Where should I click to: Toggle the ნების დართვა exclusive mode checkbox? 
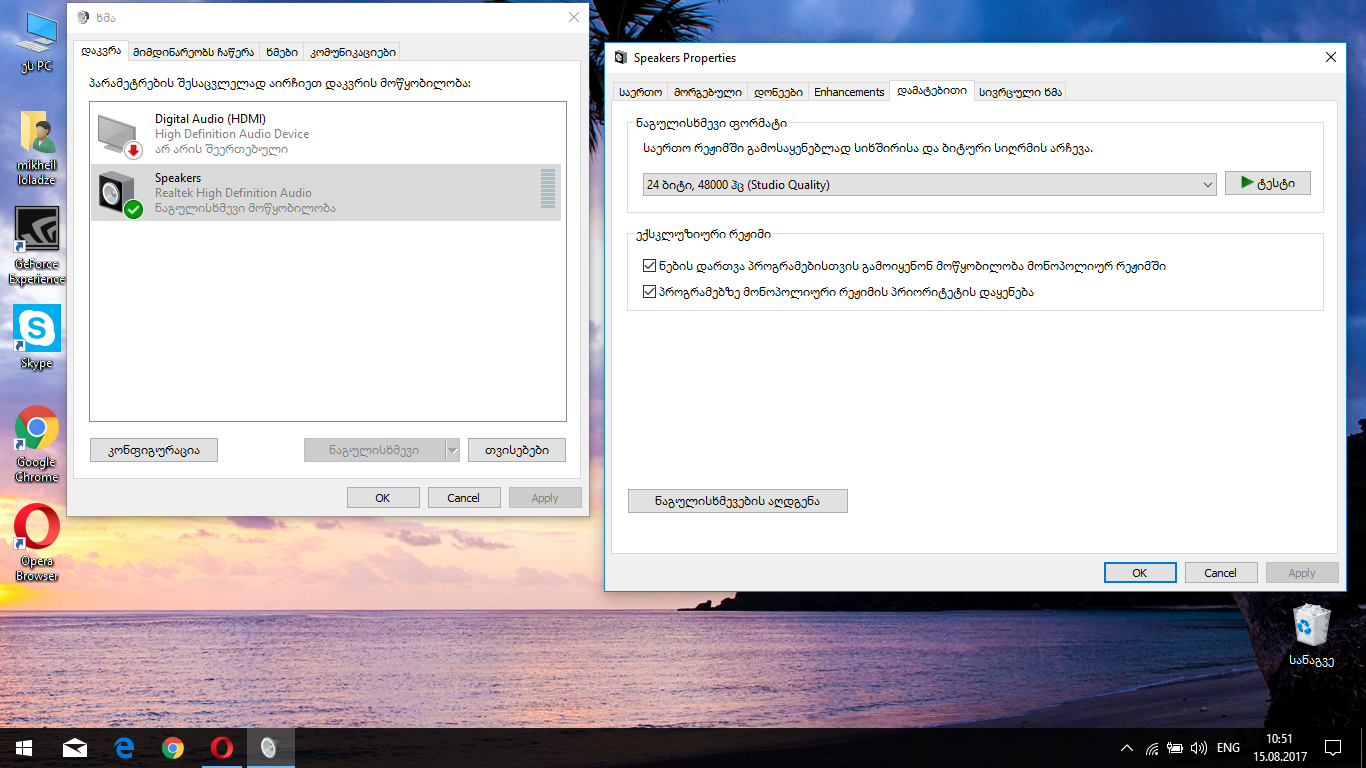click(650, 266)
